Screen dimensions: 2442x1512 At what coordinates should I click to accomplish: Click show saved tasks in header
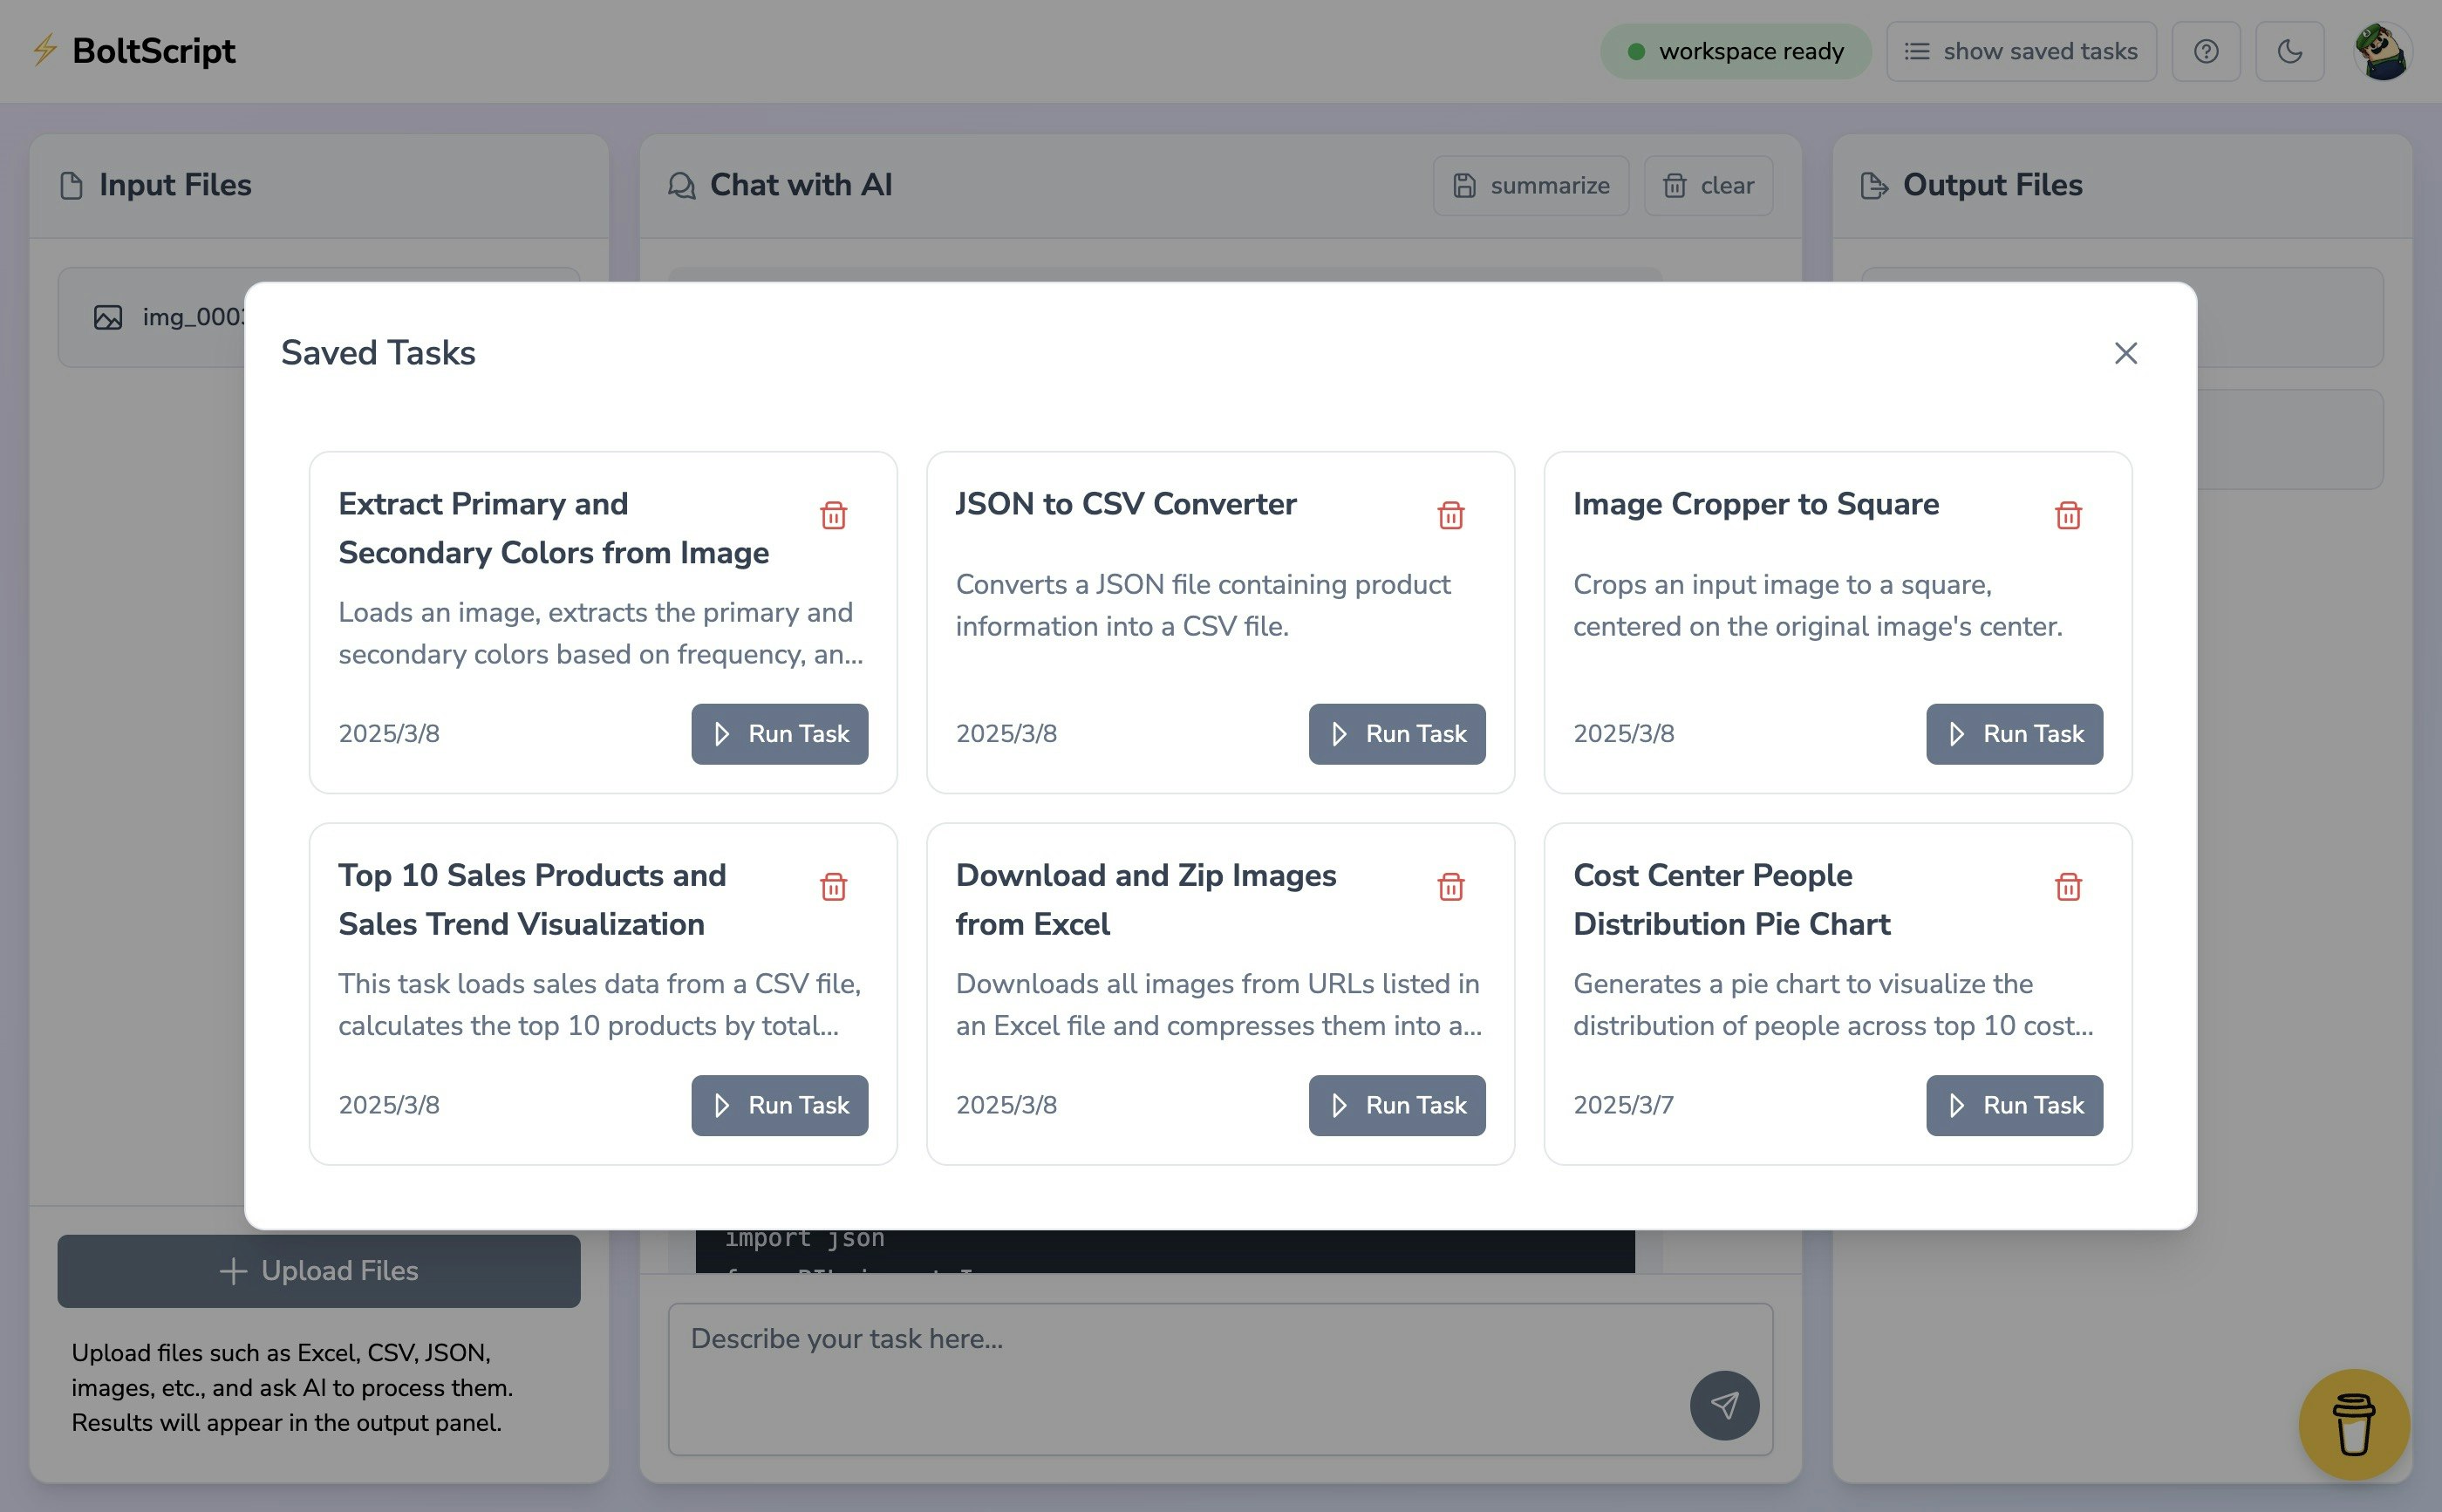[x=2020, y=51]
